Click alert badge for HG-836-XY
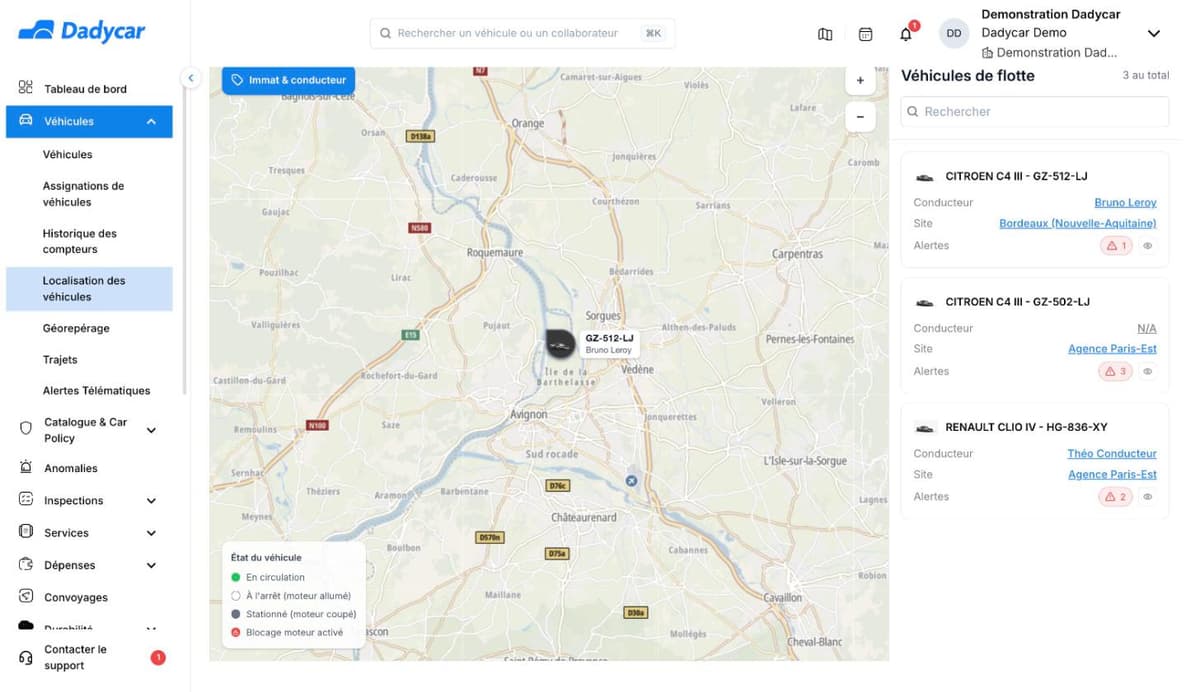Image resolution: width=1200 pixels, height=692 pixels. click(1116, 496)
